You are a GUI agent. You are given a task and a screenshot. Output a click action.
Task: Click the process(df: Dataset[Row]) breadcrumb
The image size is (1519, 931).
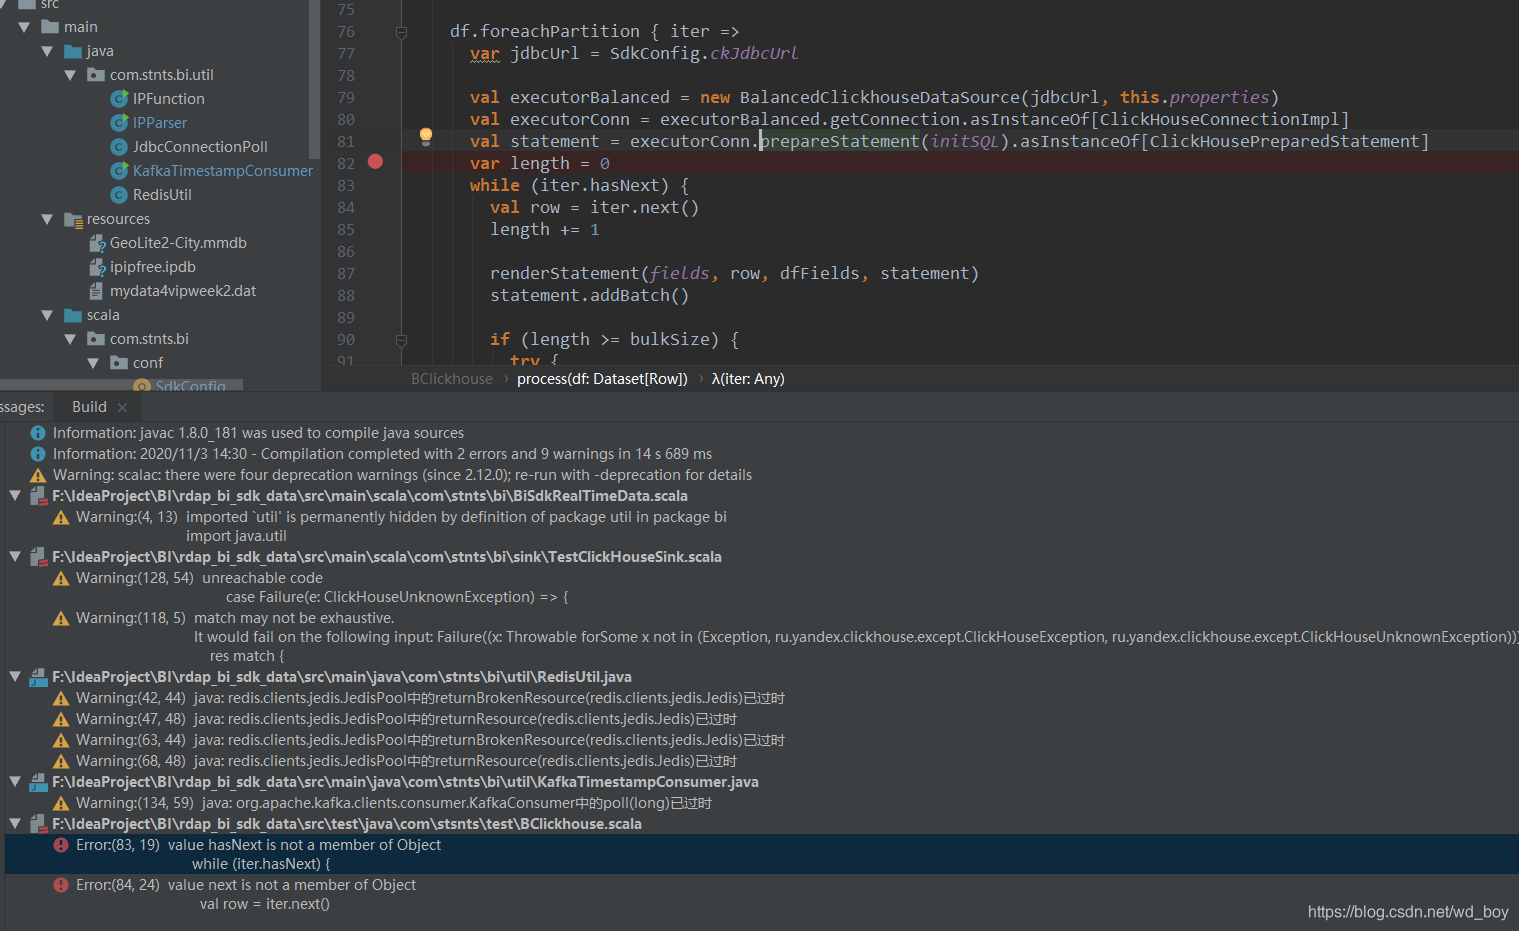pos(602,378)
